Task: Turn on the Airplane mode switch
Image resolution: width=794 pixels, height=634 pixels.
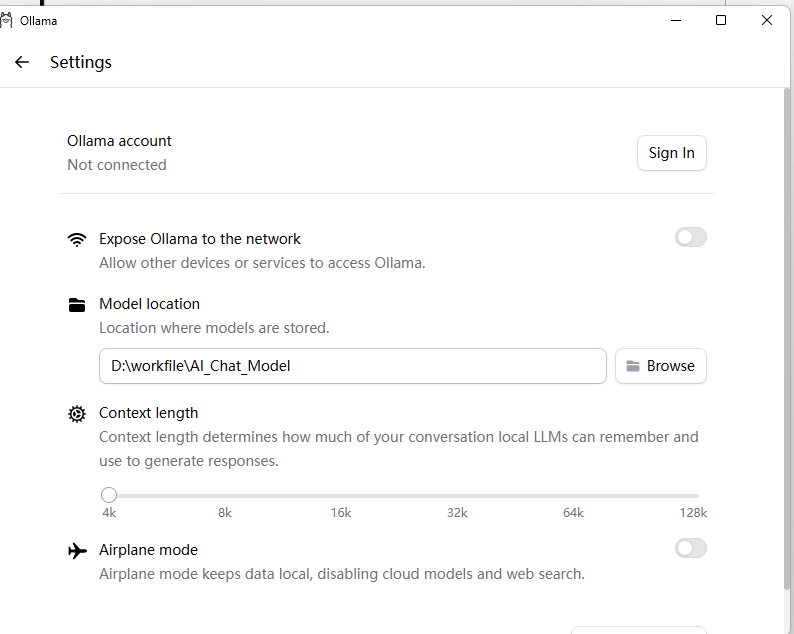Action: click(x=690, y=548)
